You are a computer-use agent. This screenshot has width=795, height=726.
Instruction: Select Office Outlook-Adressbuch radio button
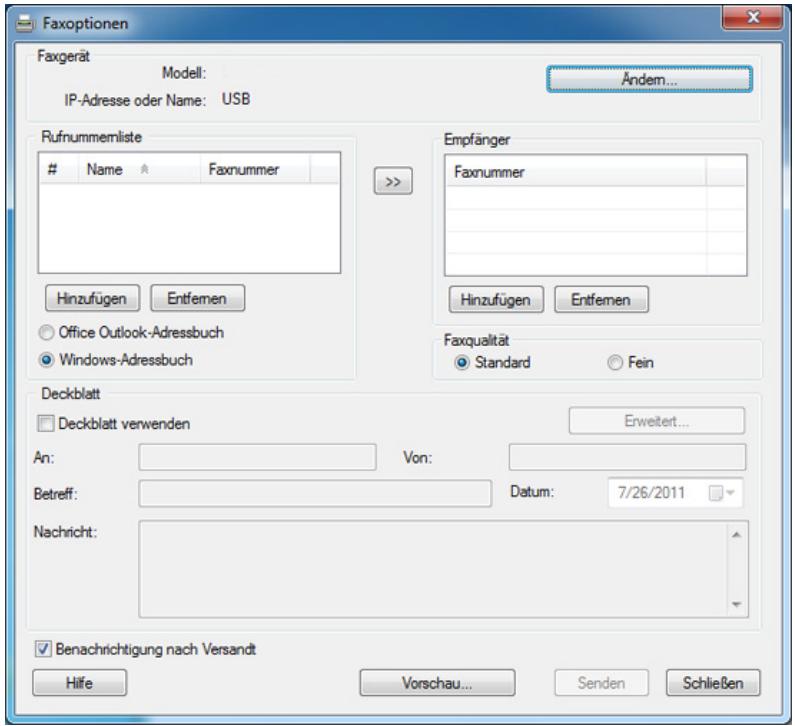[x=46, y=333]
